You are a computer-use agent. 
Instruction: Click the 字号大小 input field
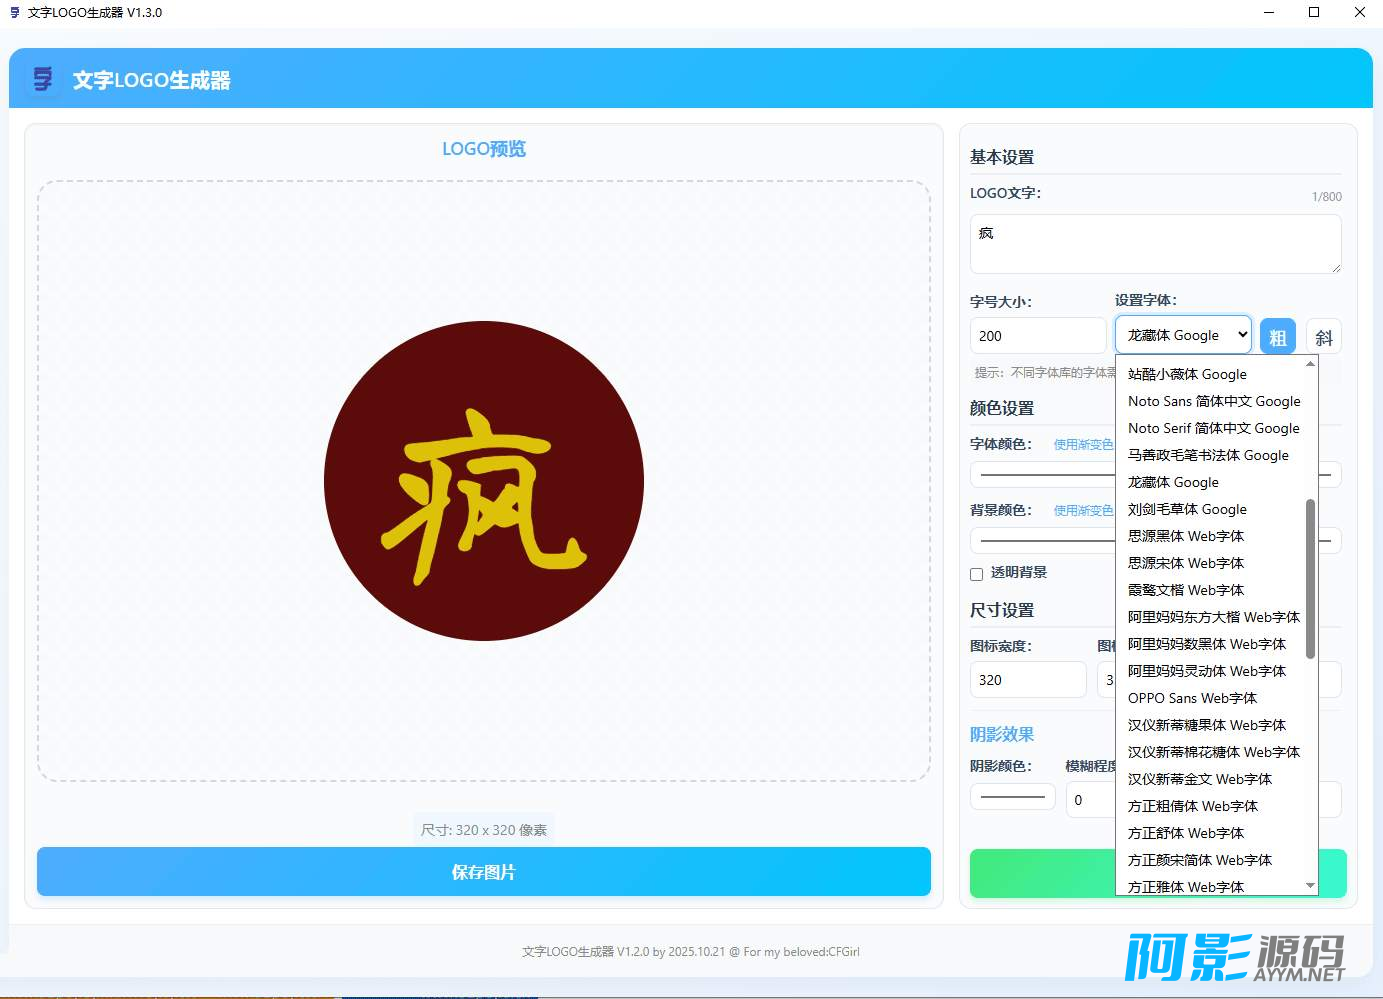[x=1037, y=336]
